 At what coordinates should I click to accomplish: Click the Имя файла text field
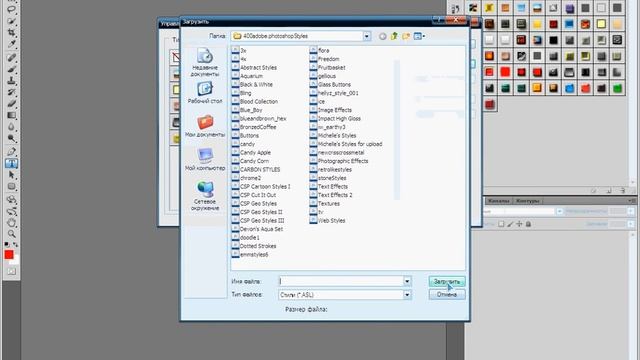click(x=341, y=281)
